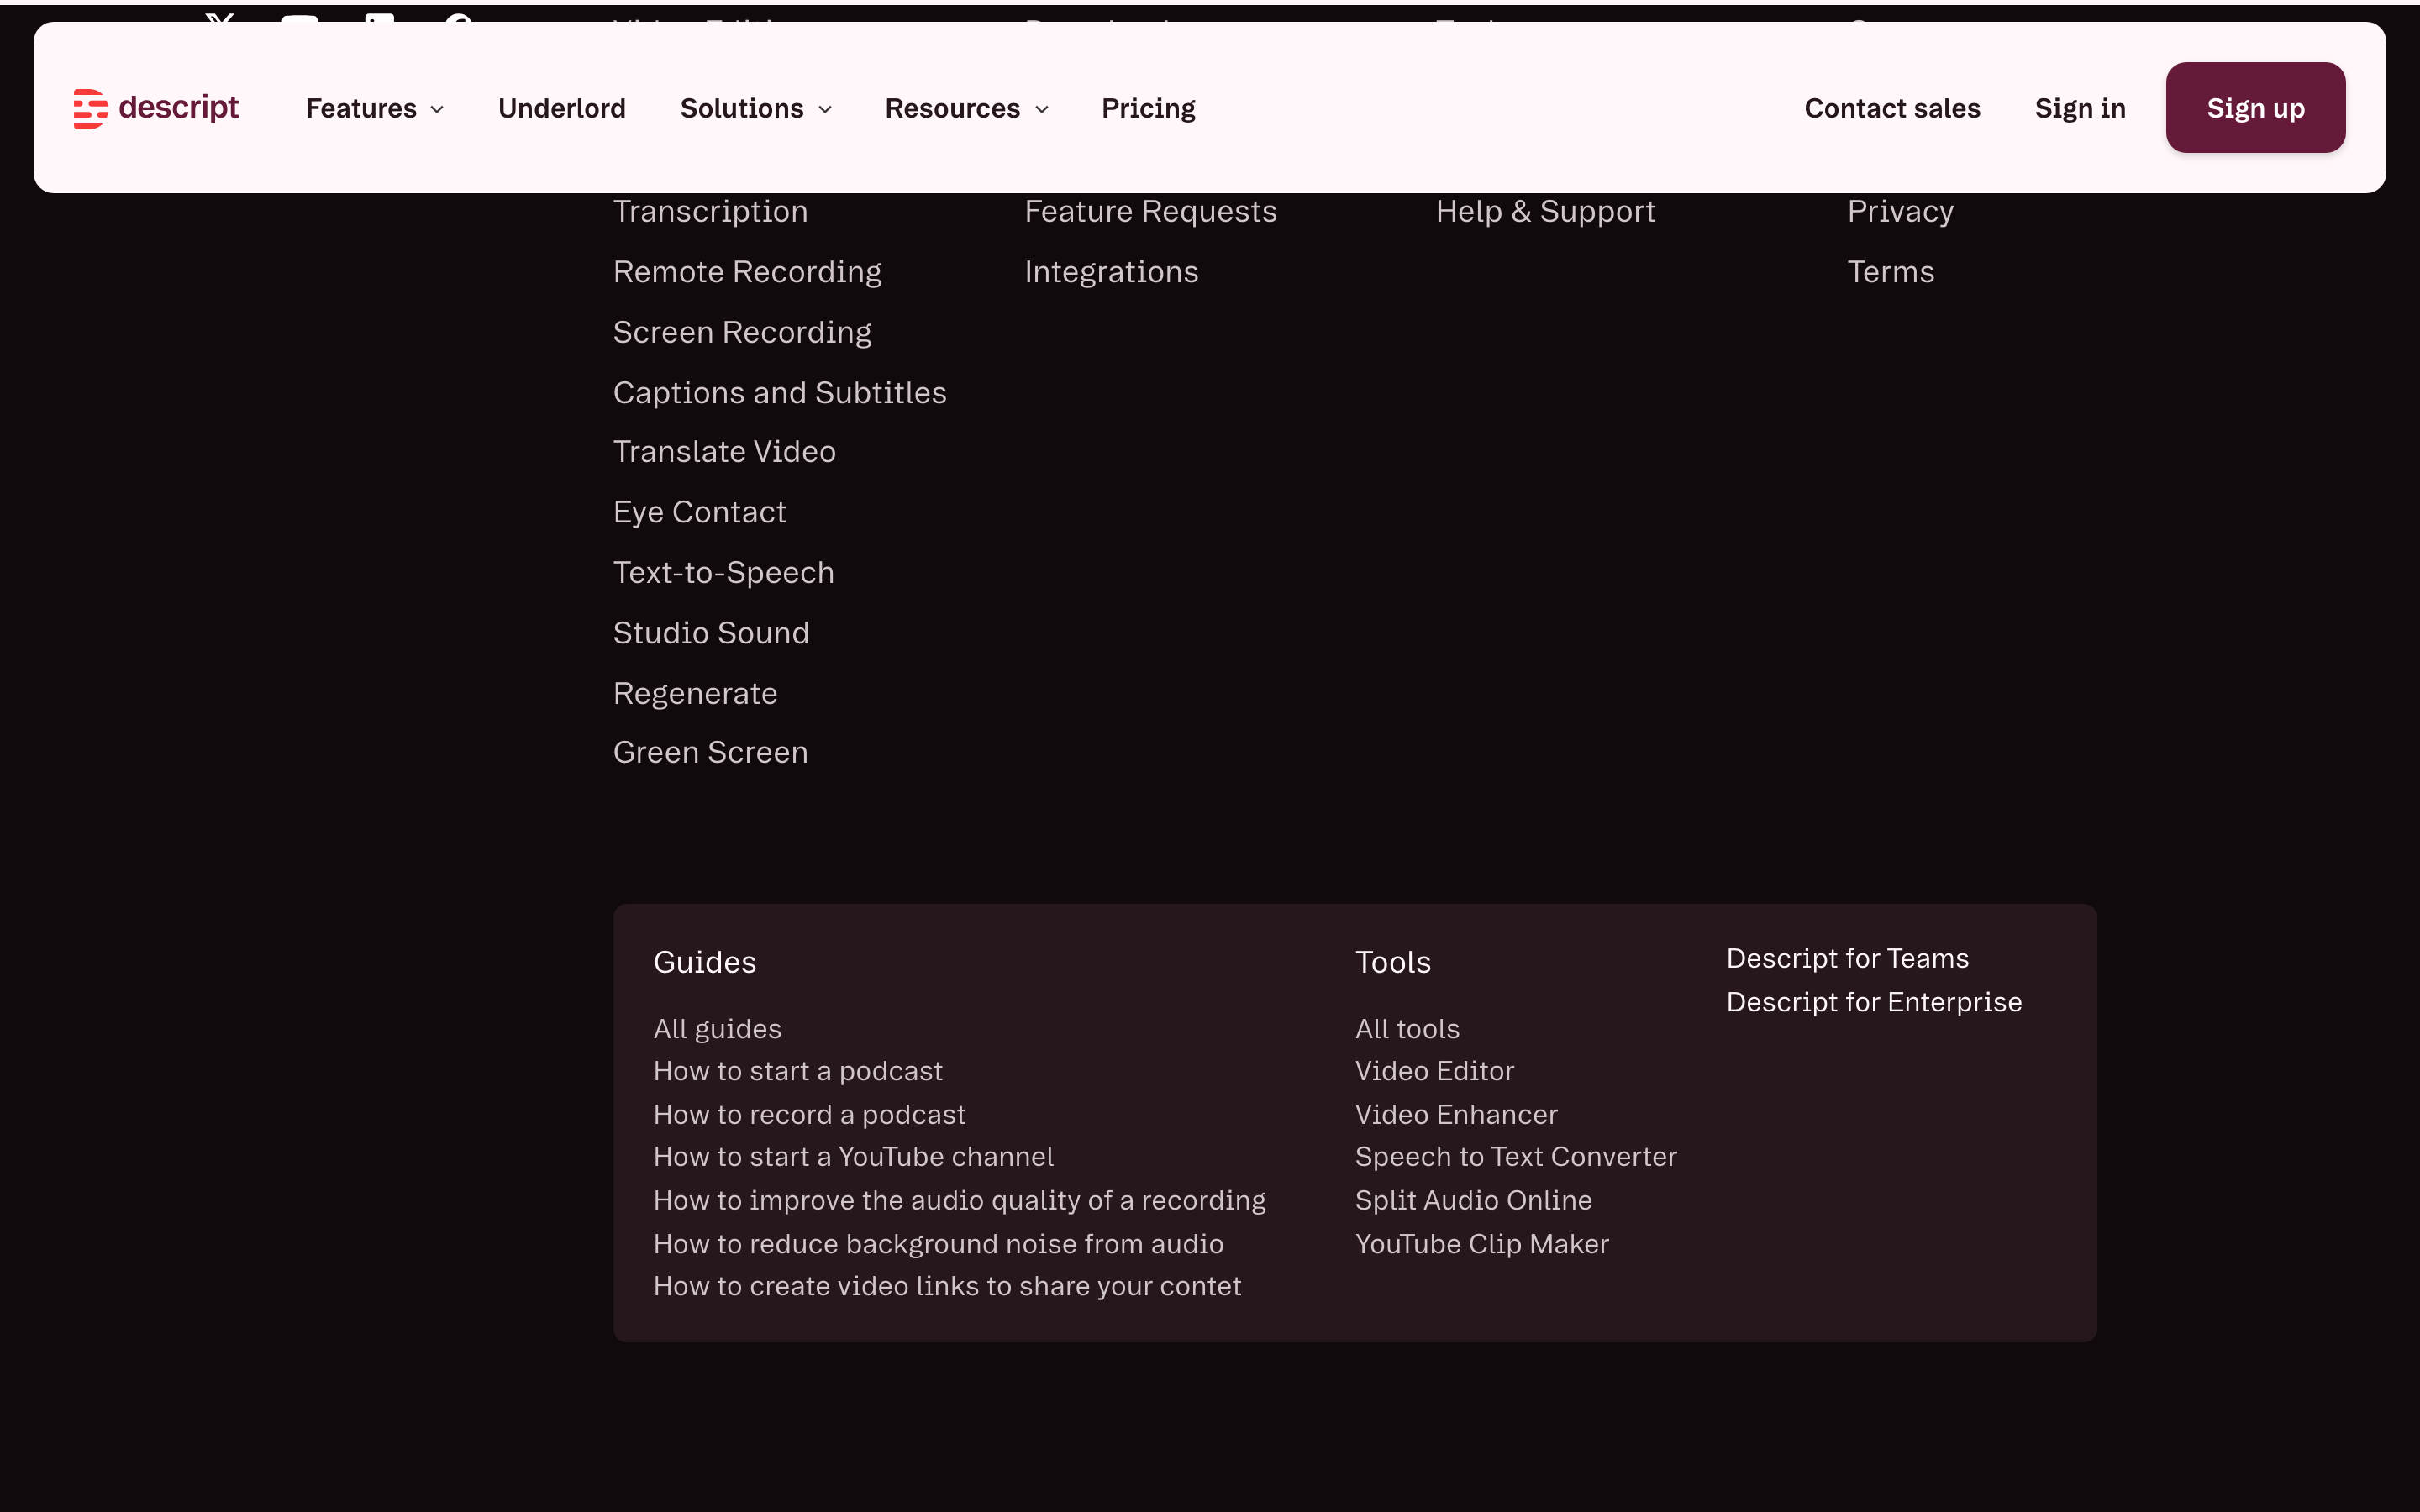Go to Help & Support
Screen dimensions: 2420x1512
(x=1545, y=212)
